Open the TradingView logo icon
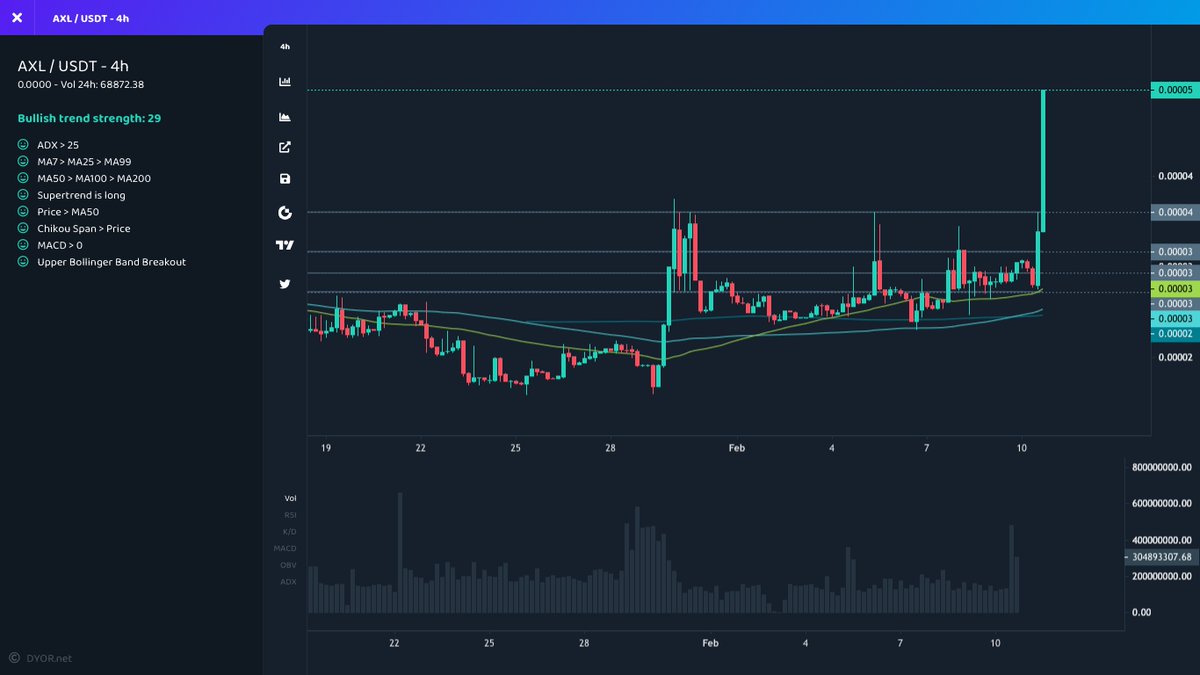This screenshot has width=1200, height=675. pos(285,245)
